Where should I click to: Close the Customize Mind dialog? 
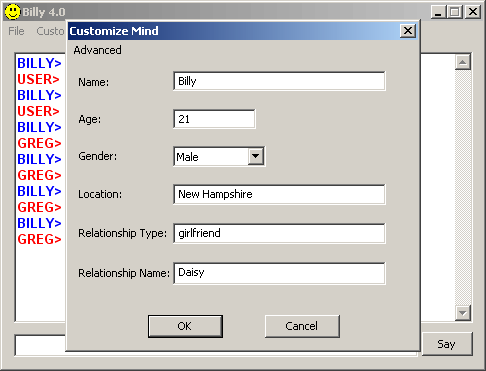(x=408, y=31)
